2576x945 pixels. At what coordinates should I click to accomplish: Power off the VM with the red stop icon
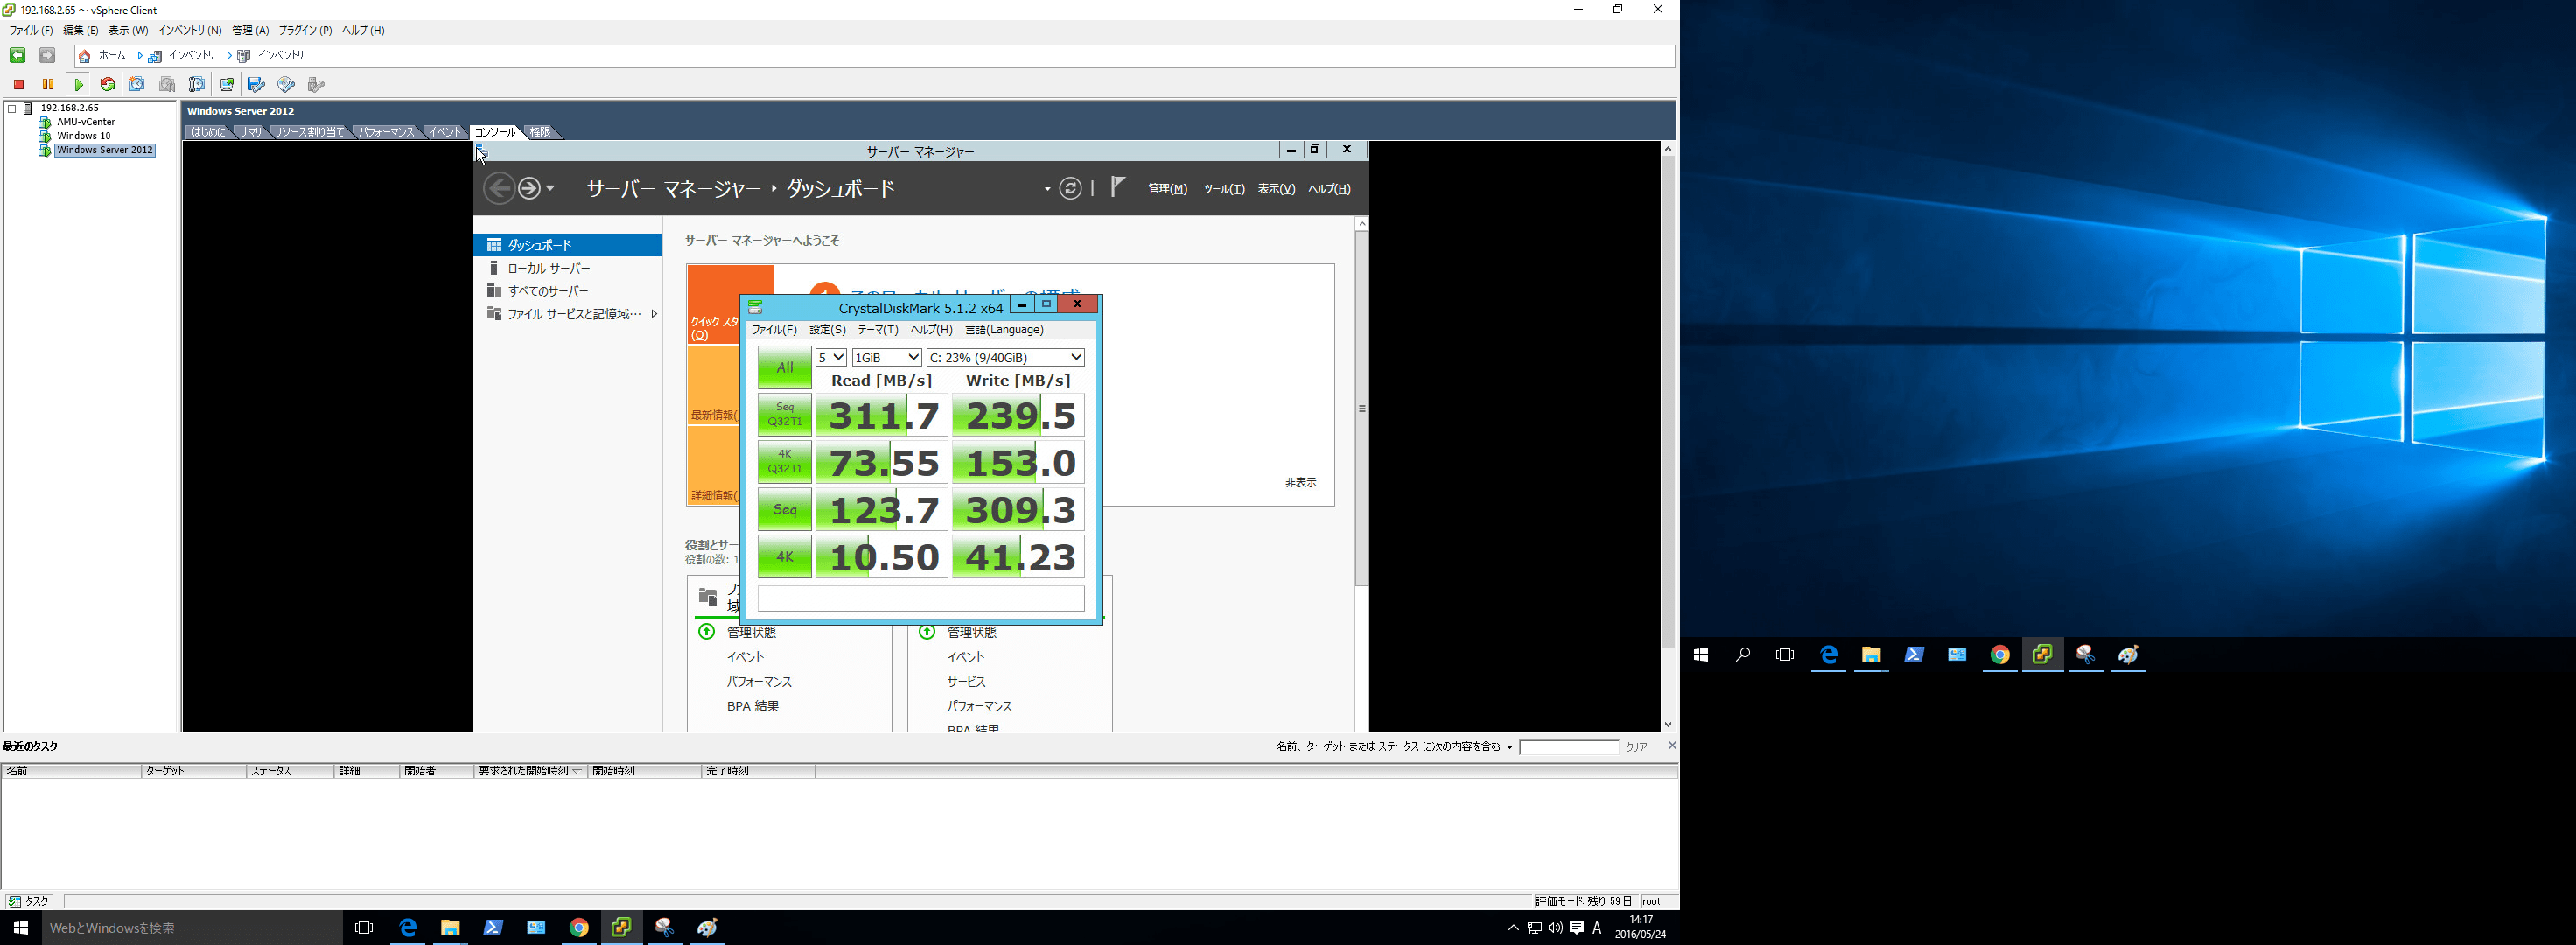point(19,85)
